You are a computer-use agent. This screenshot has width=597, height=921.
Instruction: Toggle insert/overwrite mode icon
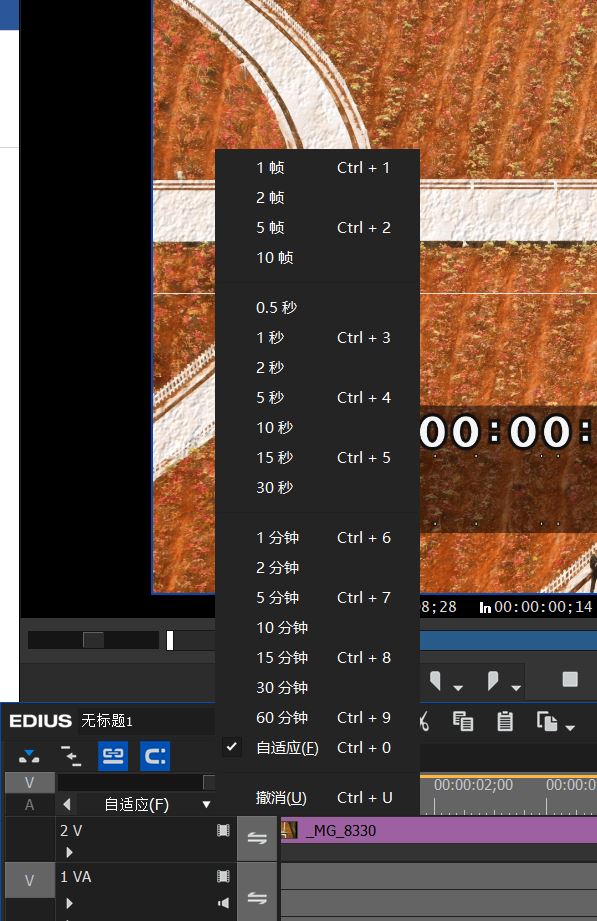tap(29, 756)
